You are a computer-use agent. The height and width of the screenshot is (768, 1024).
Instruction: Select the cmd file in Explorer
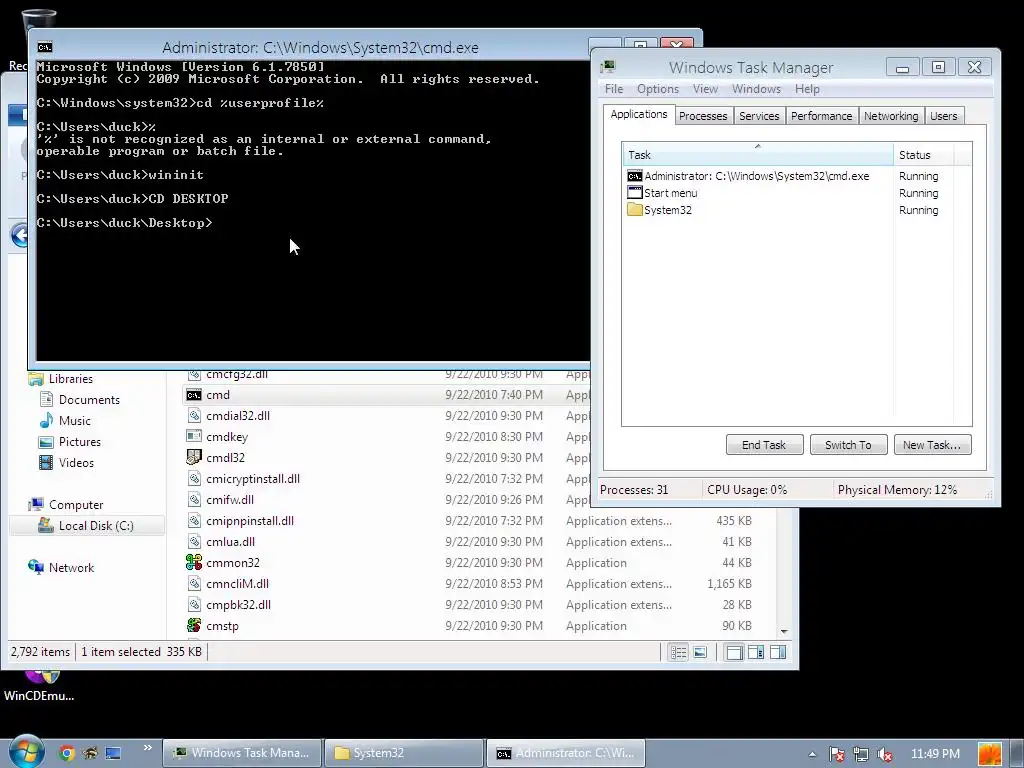[x=218, y=394]
